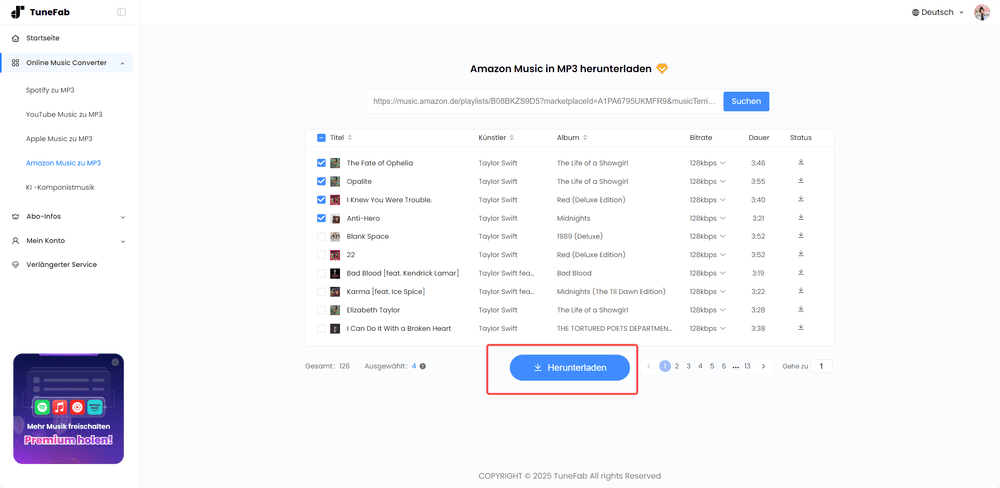
Task: Uncheck the Anti-Hero track
Action: pyautogui.click(x=321, y=218)
